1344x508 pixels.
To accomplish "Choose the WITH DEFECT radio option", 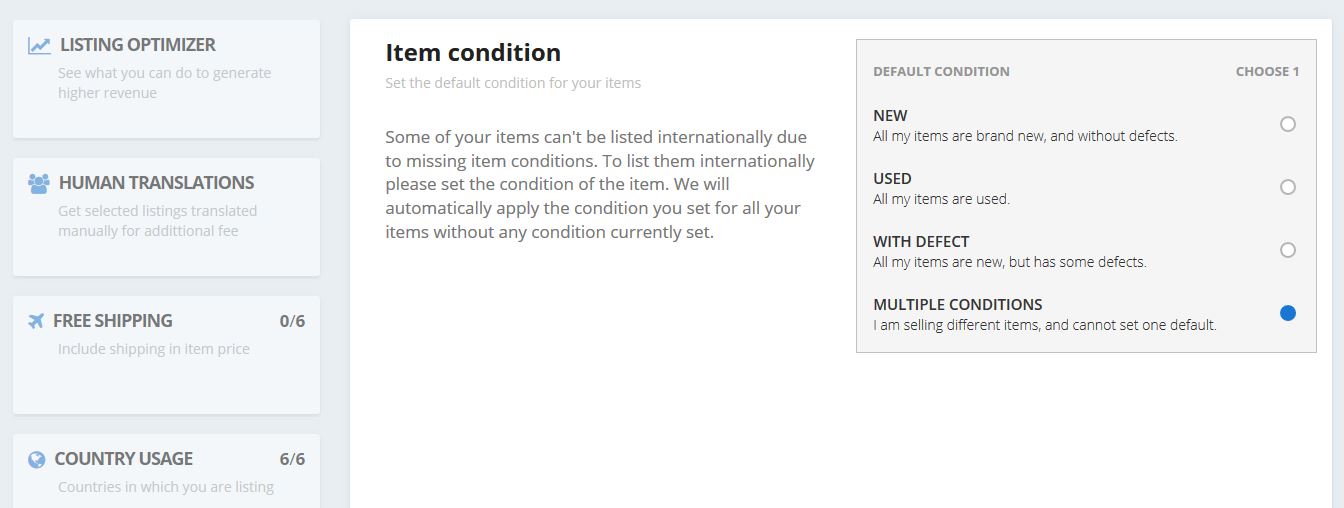I will [1288, 250].
